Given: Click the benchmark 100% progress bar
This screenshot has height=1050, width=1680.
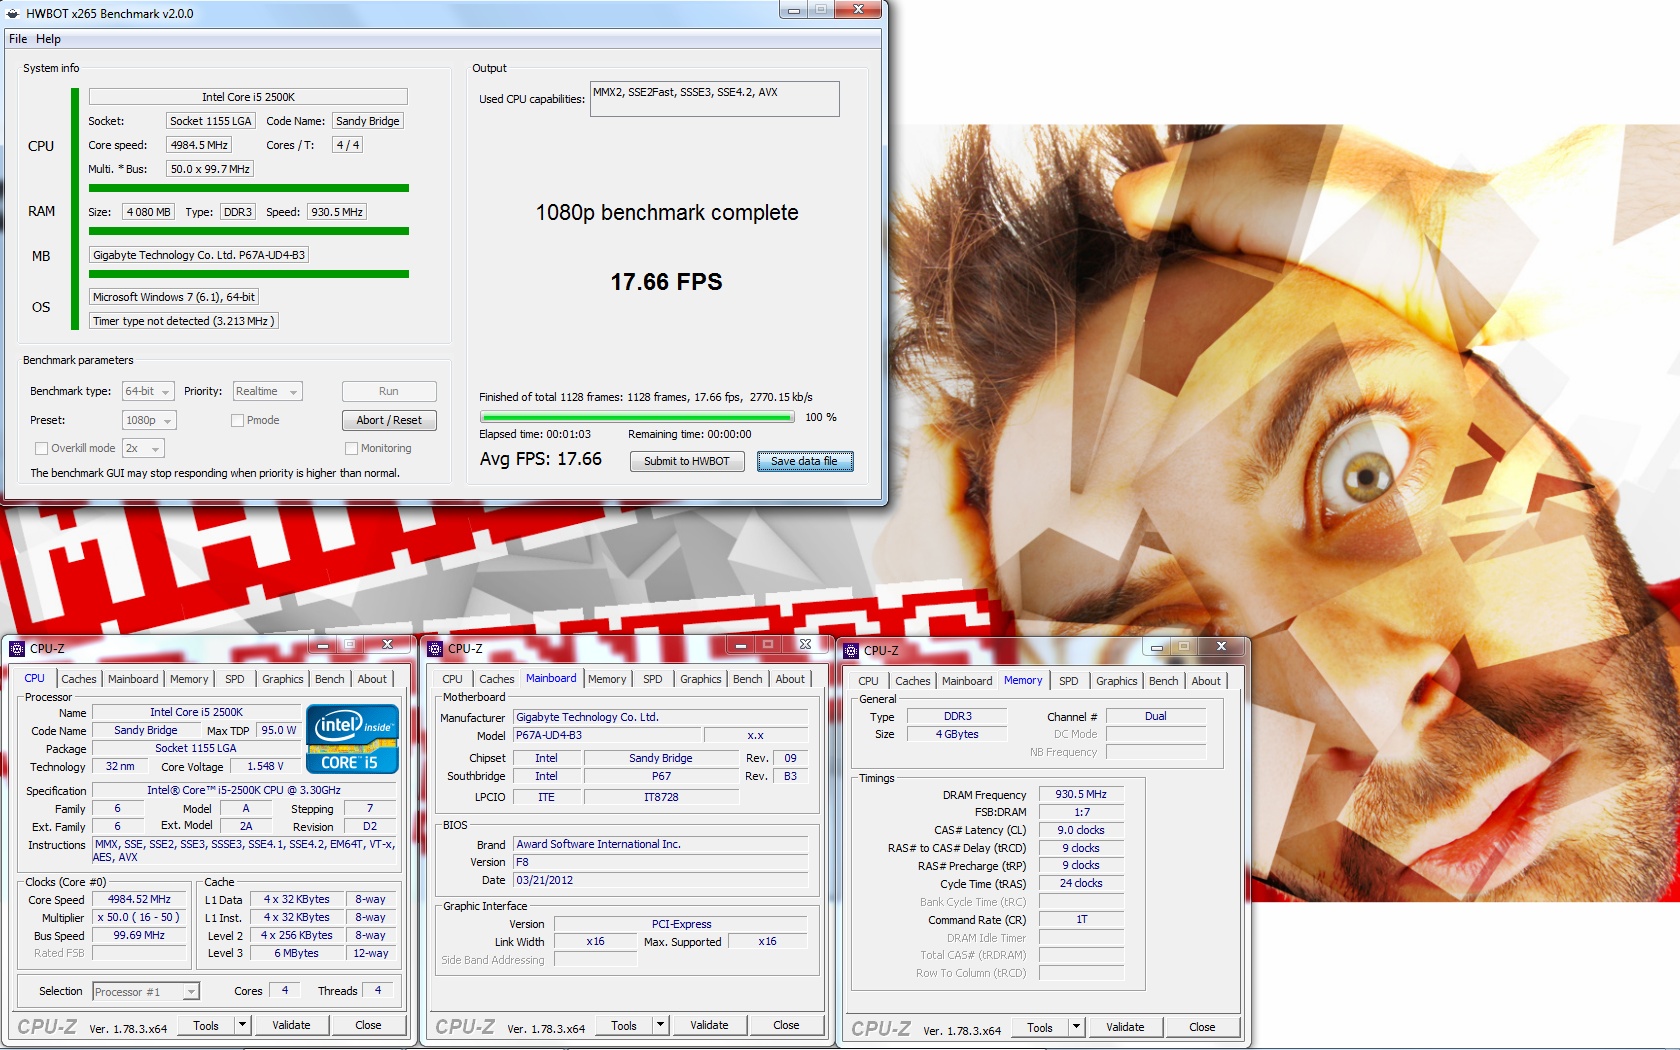Looking at the screenshot, I should [637, 417].
